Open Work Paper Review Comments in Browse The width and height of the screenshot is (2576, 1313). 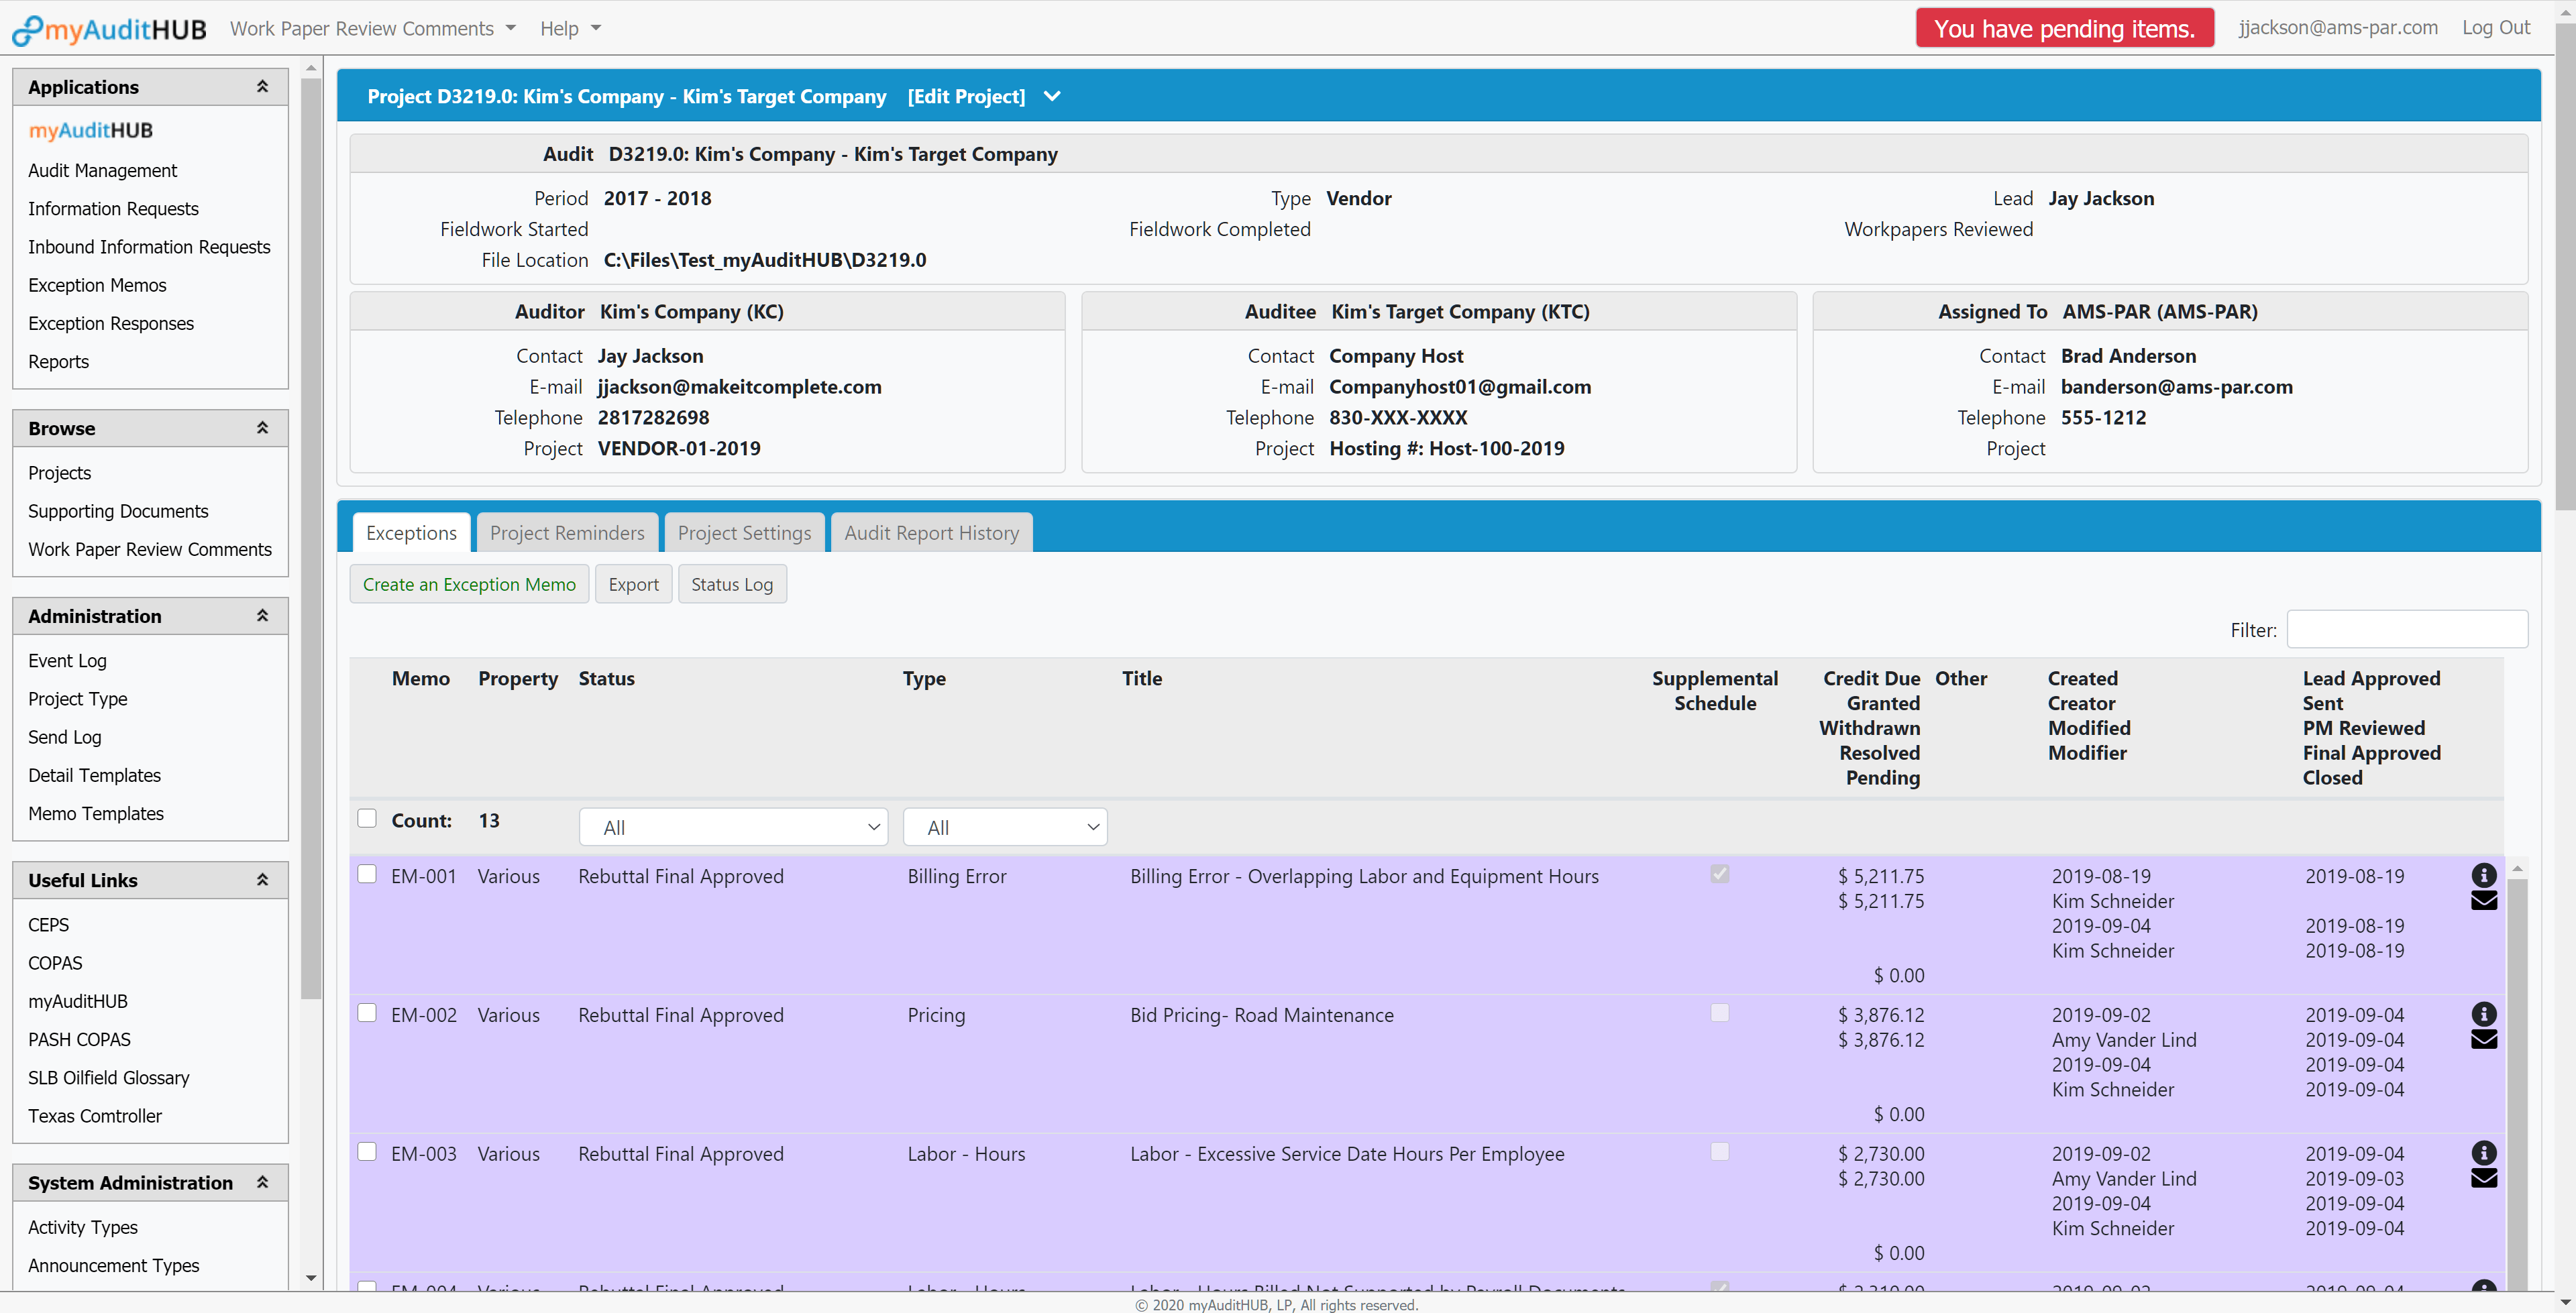pos(150,549)
